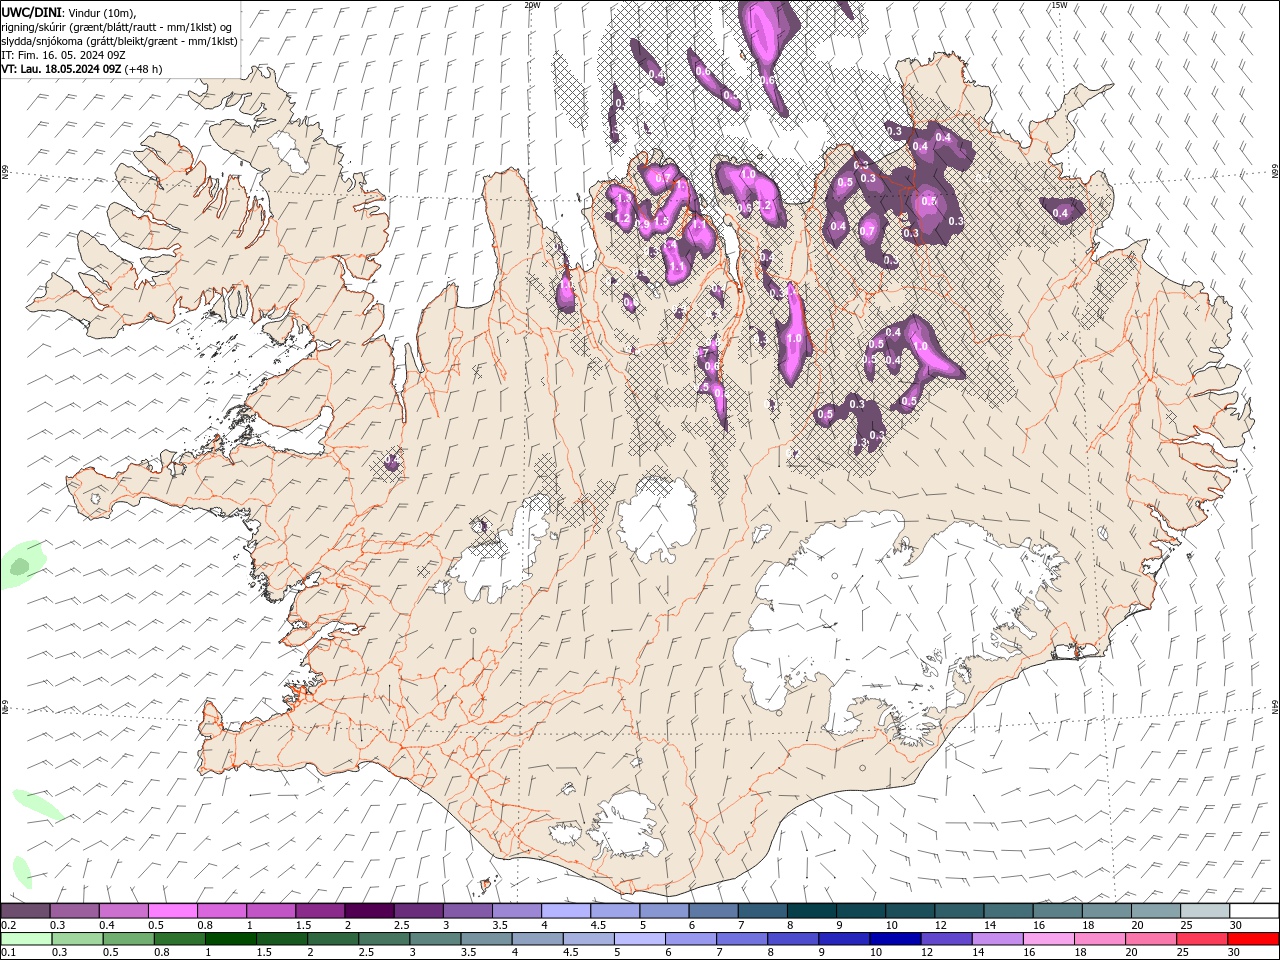
Task: Click the '0.1' legend value label
Action: coord(8,953)
